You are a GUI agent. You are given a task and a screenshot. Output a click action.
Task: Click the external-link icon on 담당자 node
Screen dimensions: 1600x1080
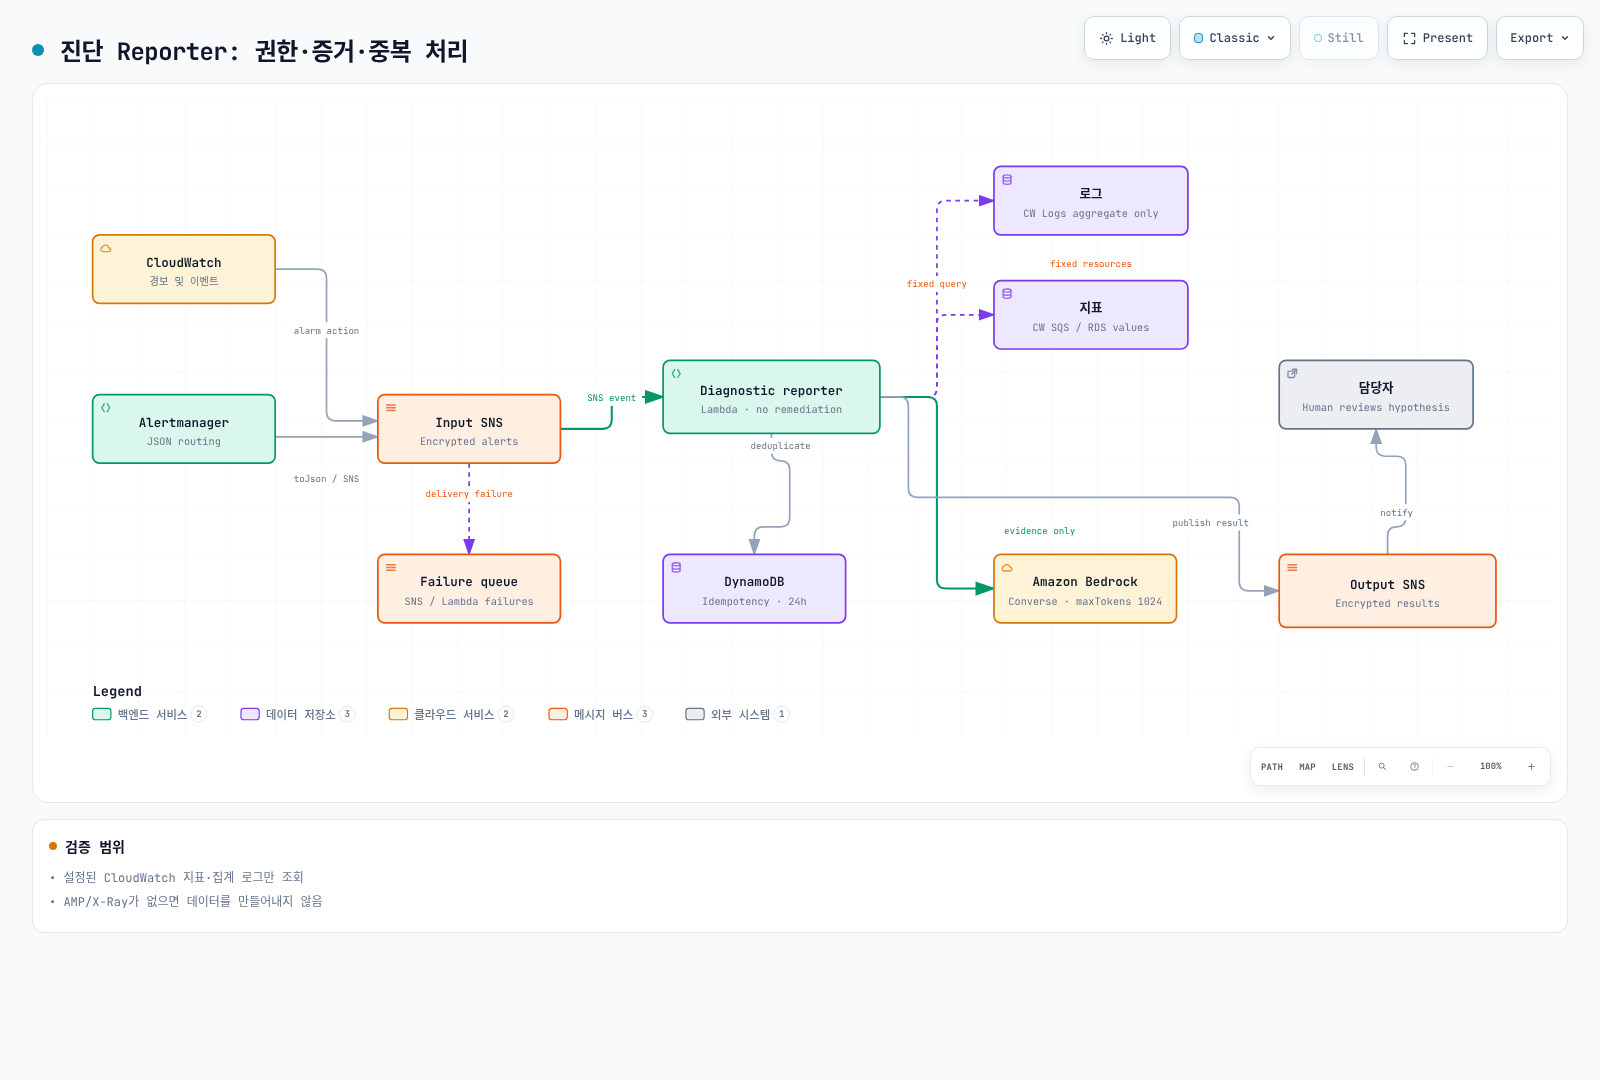1292,374
